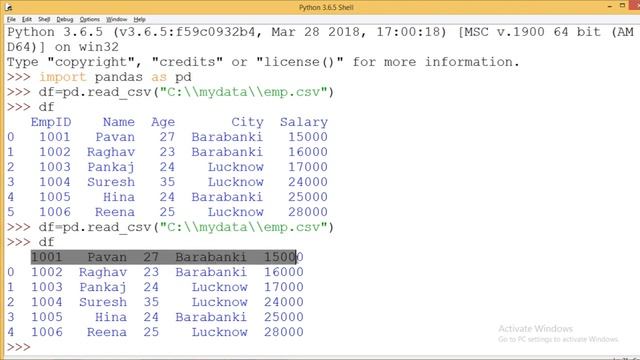Click the Python IDLE icon in title bar
640x360 pixels.
pyautogui.click(x=9, y=7)
